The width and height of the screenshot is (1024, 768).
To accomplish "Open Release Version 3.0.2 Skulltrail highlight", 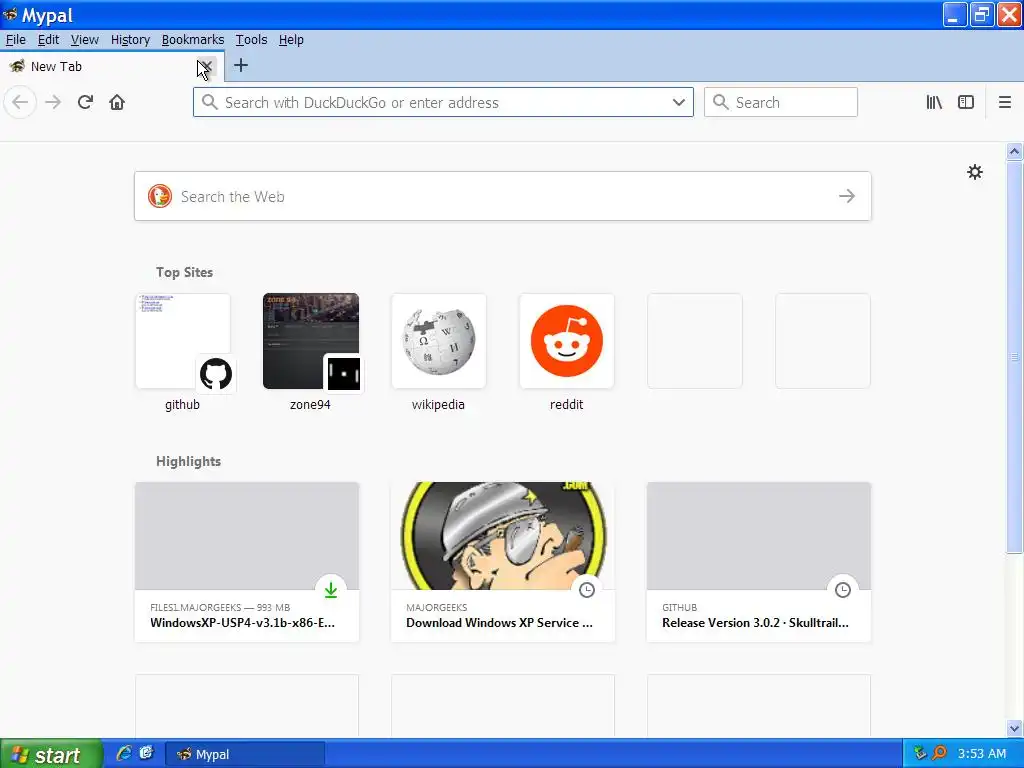I will click(x=759, y=562).
